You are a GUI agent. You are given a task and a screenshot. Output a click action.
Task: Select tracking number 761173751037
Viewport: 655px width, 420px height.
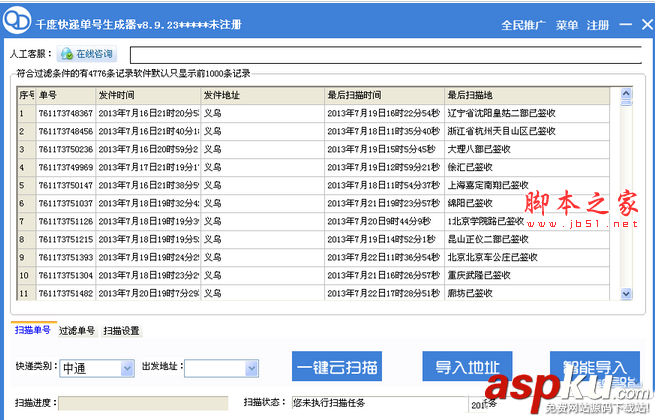66,203
